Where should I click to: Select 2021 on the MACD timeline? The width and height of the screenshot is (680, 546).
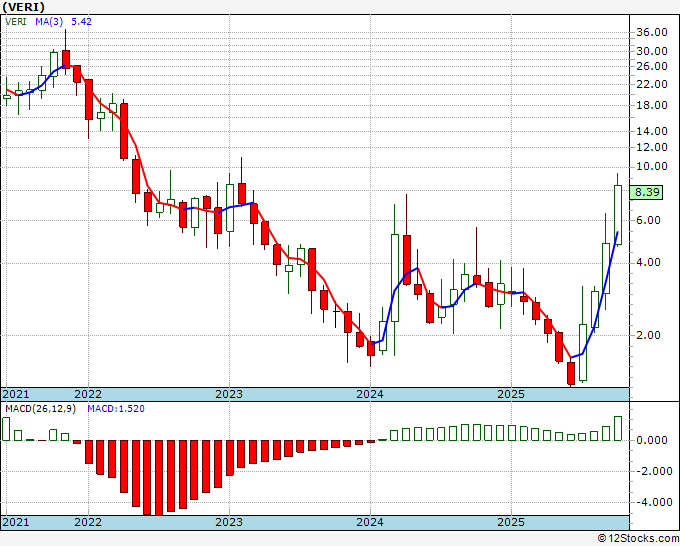16,522
